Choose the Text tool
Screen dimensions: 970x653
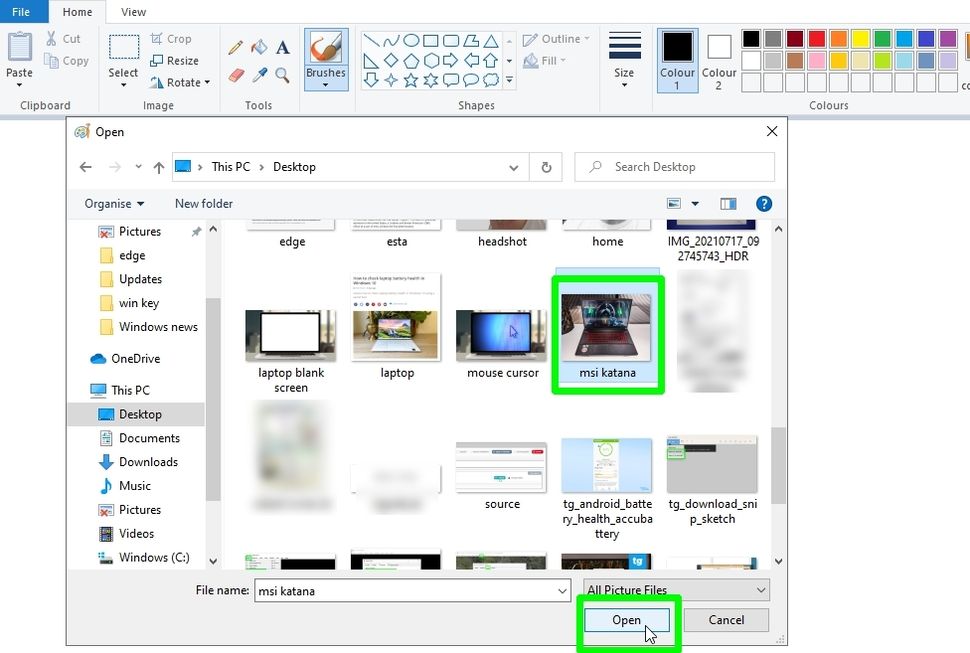(x=283, y=46)
